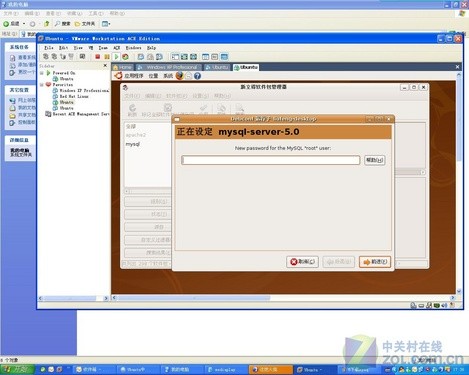Select Windows XP Professional in the sidebar tree

click(84, 90)
